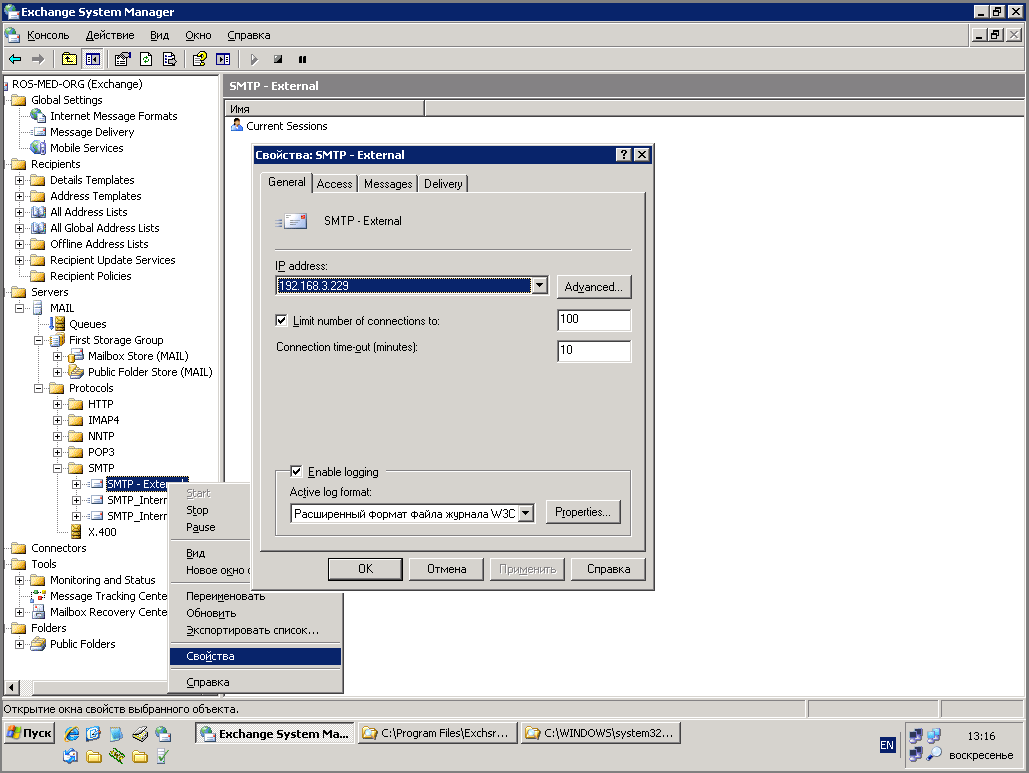The height and width of the screenshot is (773, 1029).
Task: Toggle Limit number of connections checkbox
Action: 282,320
